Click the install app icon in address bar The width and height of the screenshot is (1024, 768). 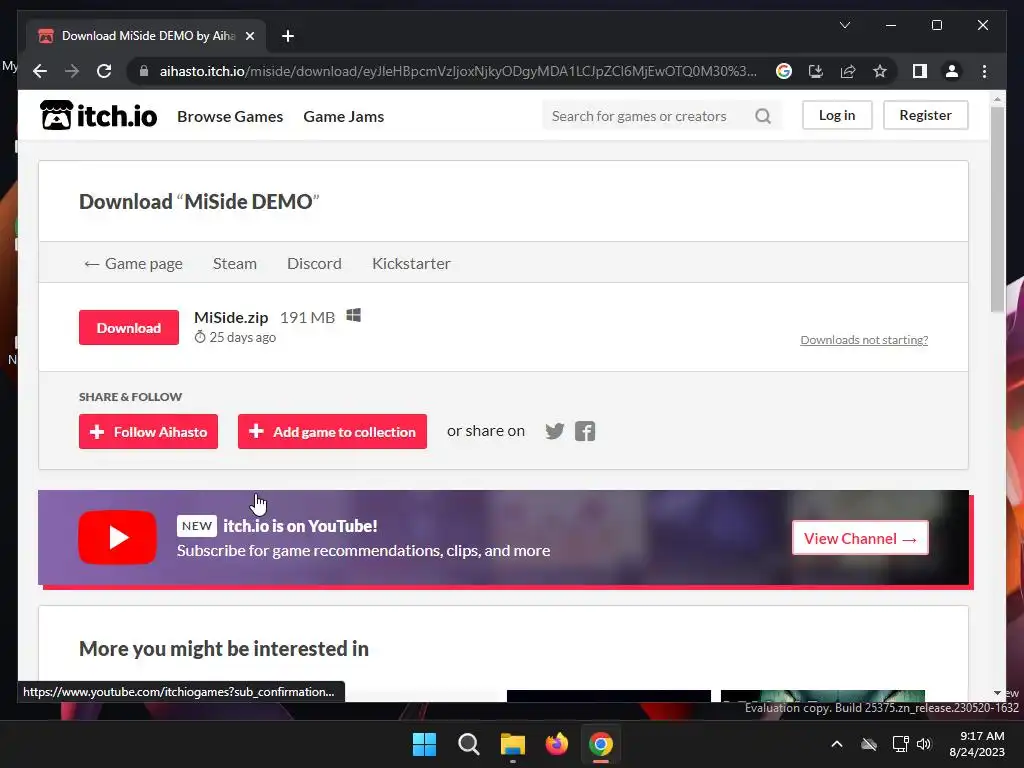click(x=816, y=71)
